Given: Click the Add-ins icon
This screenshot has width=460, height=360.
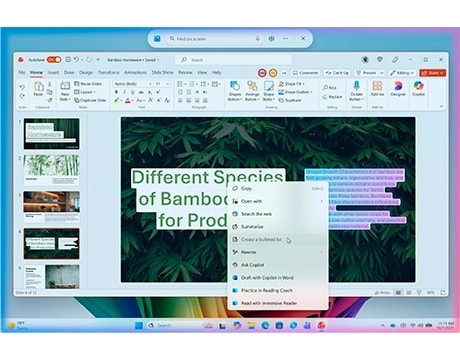Looking at the screenshot, I should coord(377,86).
